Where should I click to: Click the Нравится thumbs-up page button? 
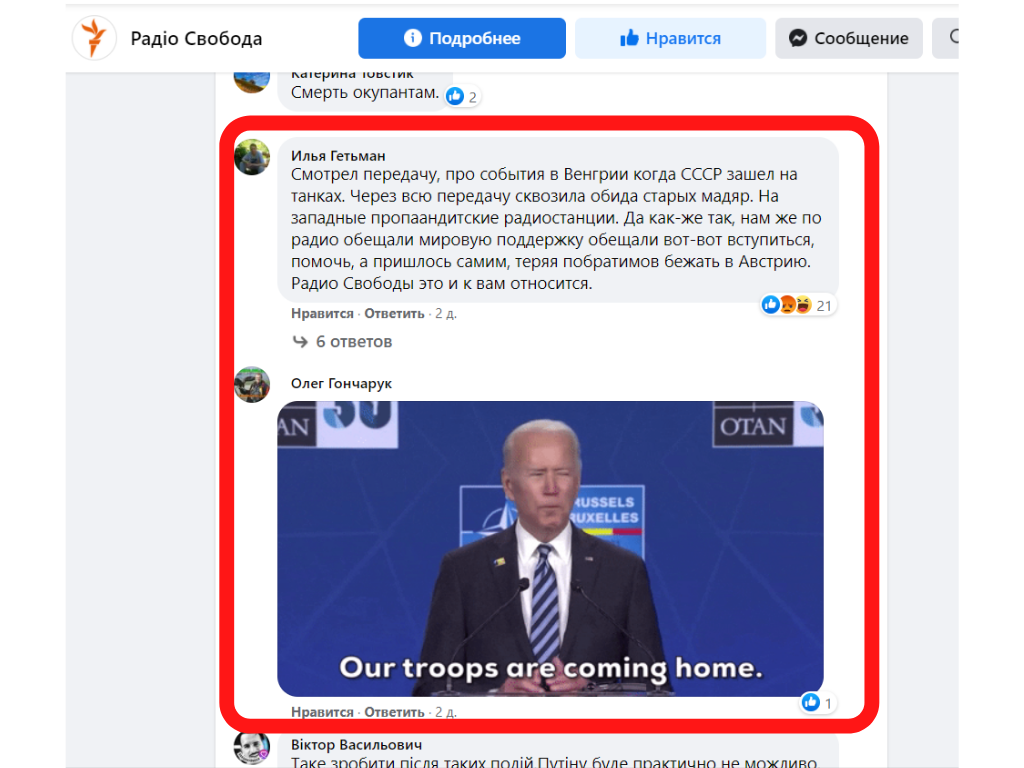pos(670,39)
